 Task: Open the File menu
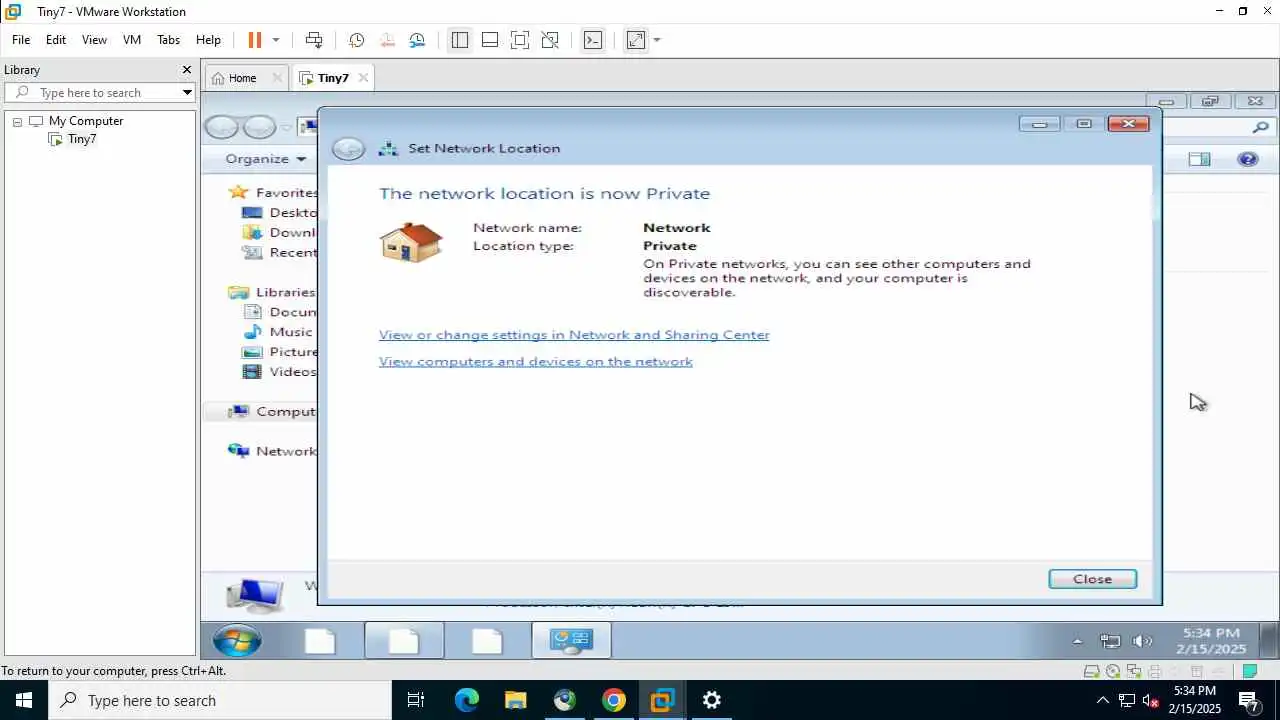(21, 40)
